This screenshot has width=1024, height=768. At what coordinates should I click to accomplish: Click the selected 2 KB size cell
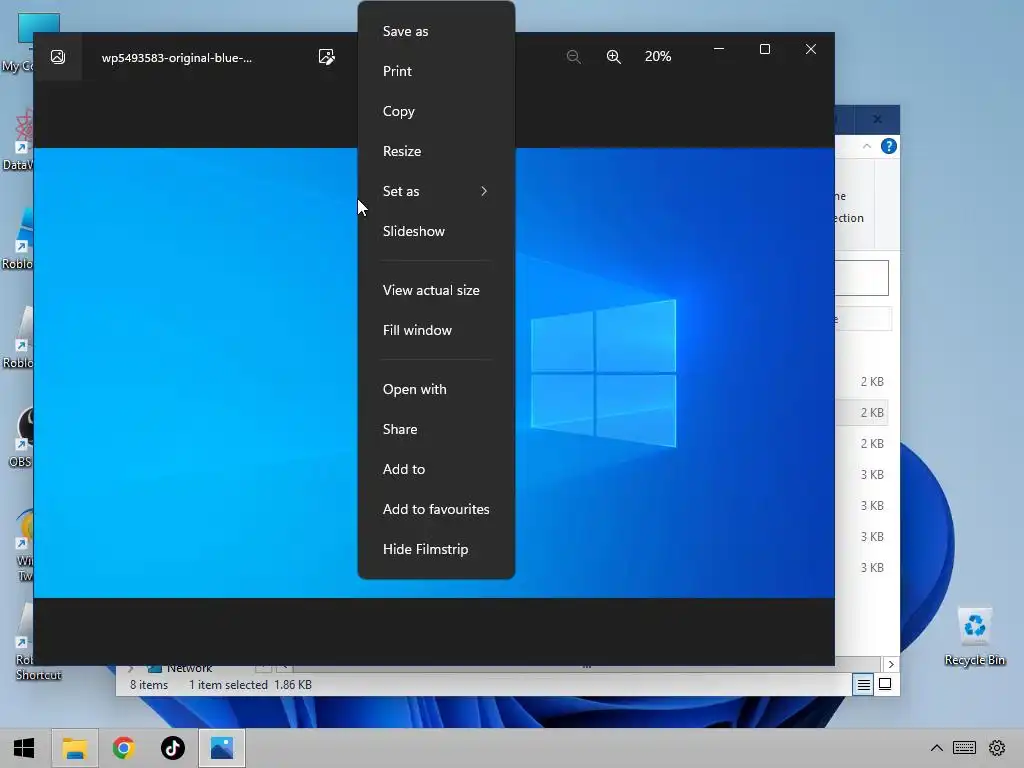coord(872,413)
